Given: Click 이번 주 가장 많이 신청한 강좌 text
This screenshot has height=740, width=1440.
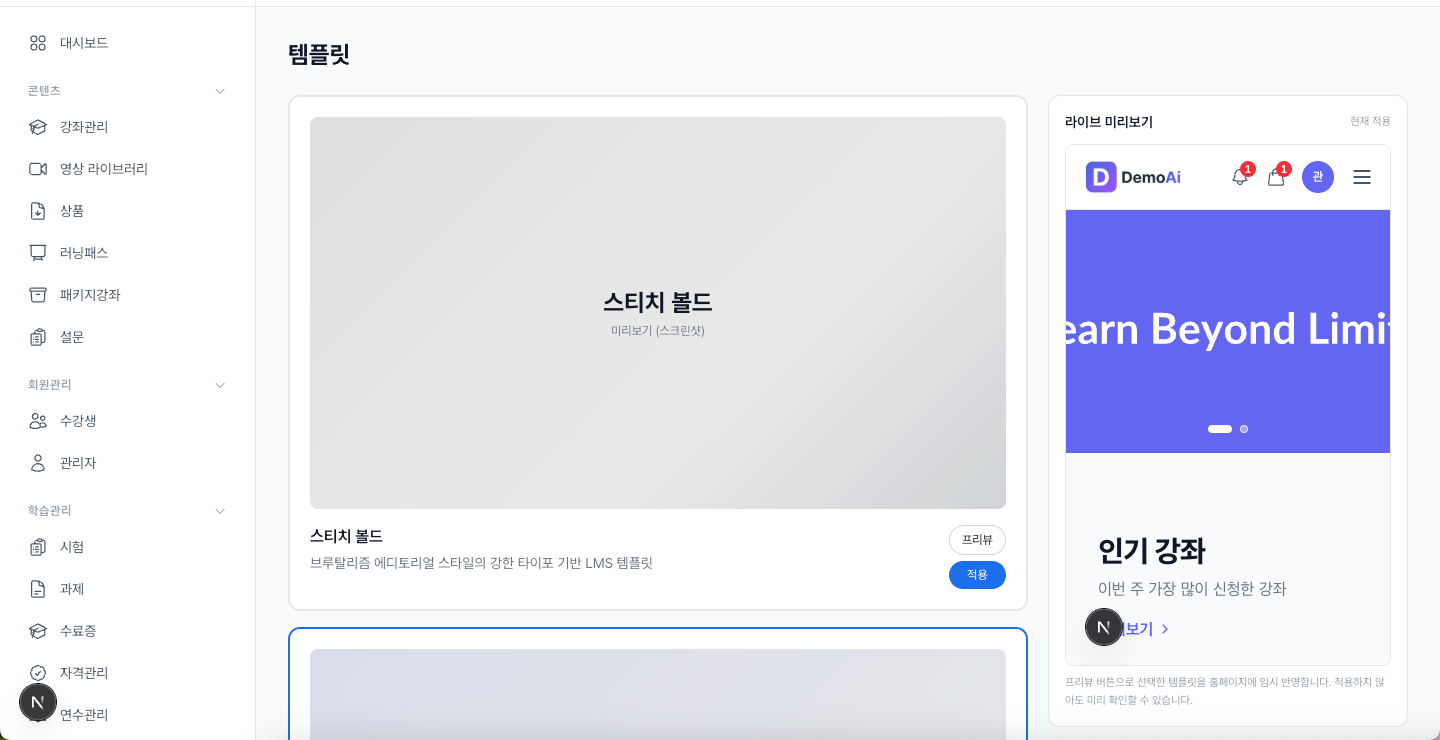Looking at the screenshot, I should (x=1192, y=589).
